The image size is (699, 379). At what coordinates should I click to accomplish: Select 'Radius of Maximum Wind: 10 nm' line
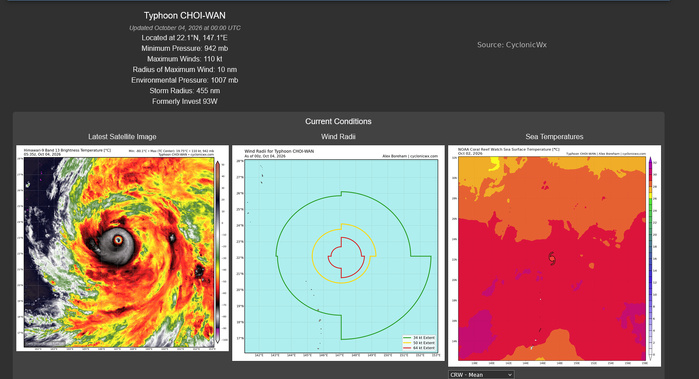tap(185, 70)
